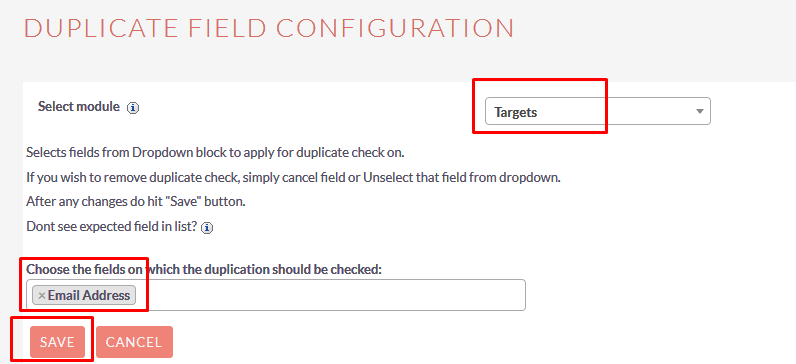Image resolution: width=796 pixels, height=364 pixels.
Task: Remove the Email Address tag using its x
Action: [42, 295]
